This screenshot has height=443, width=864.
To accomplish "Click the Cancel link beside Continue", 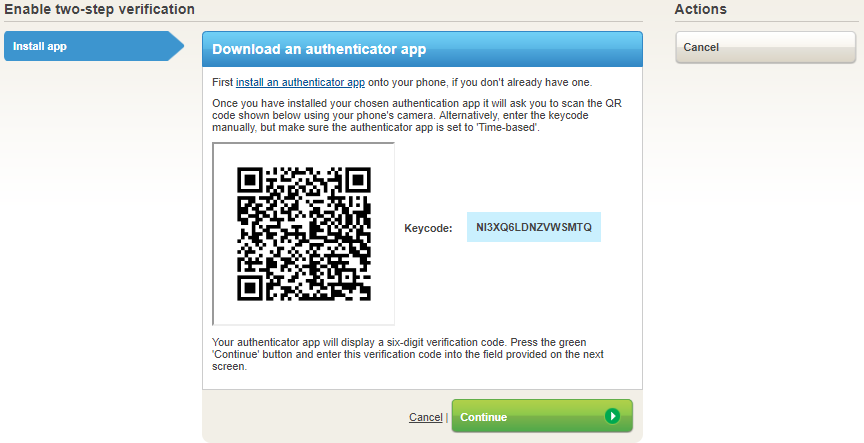I will click(x=425, y=417).
